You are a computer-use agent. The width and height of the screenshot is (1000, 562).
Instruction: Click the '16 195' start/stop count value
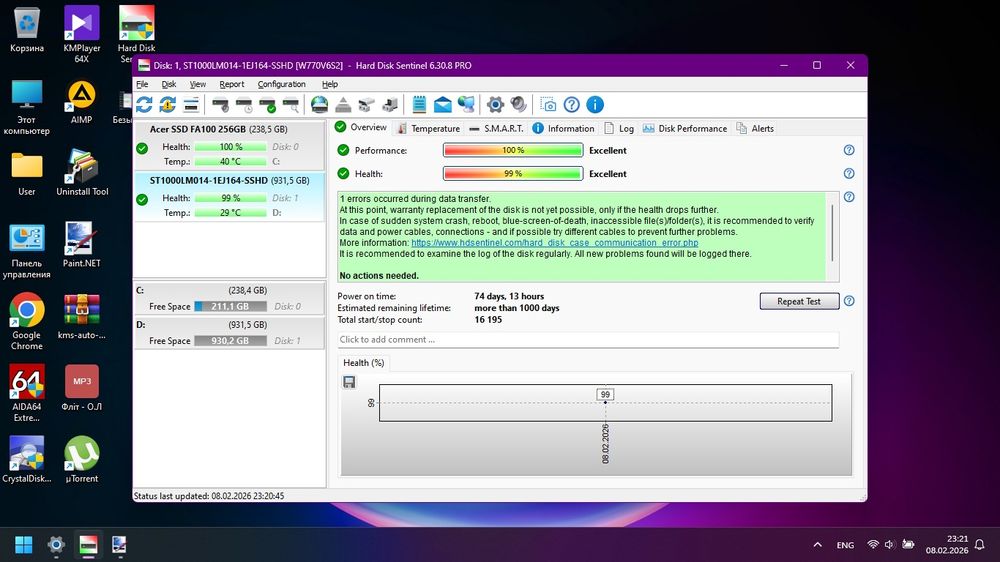[x=488, y=320]
